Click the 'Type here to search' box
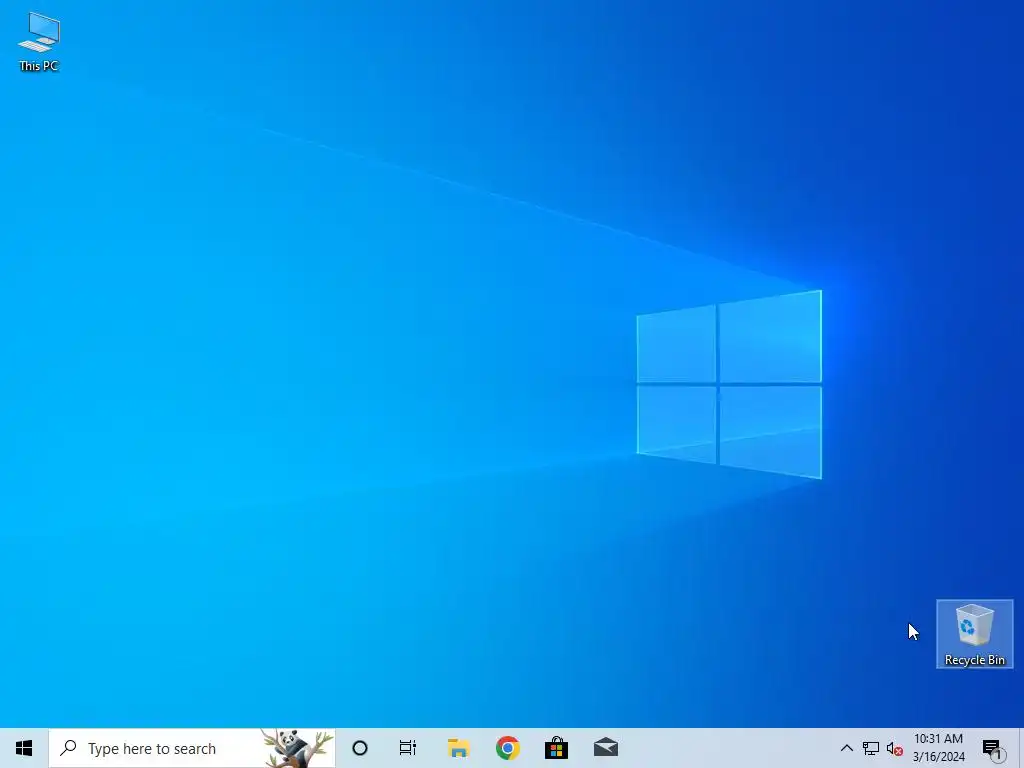The image size is (1024, 768). point(192,748)
